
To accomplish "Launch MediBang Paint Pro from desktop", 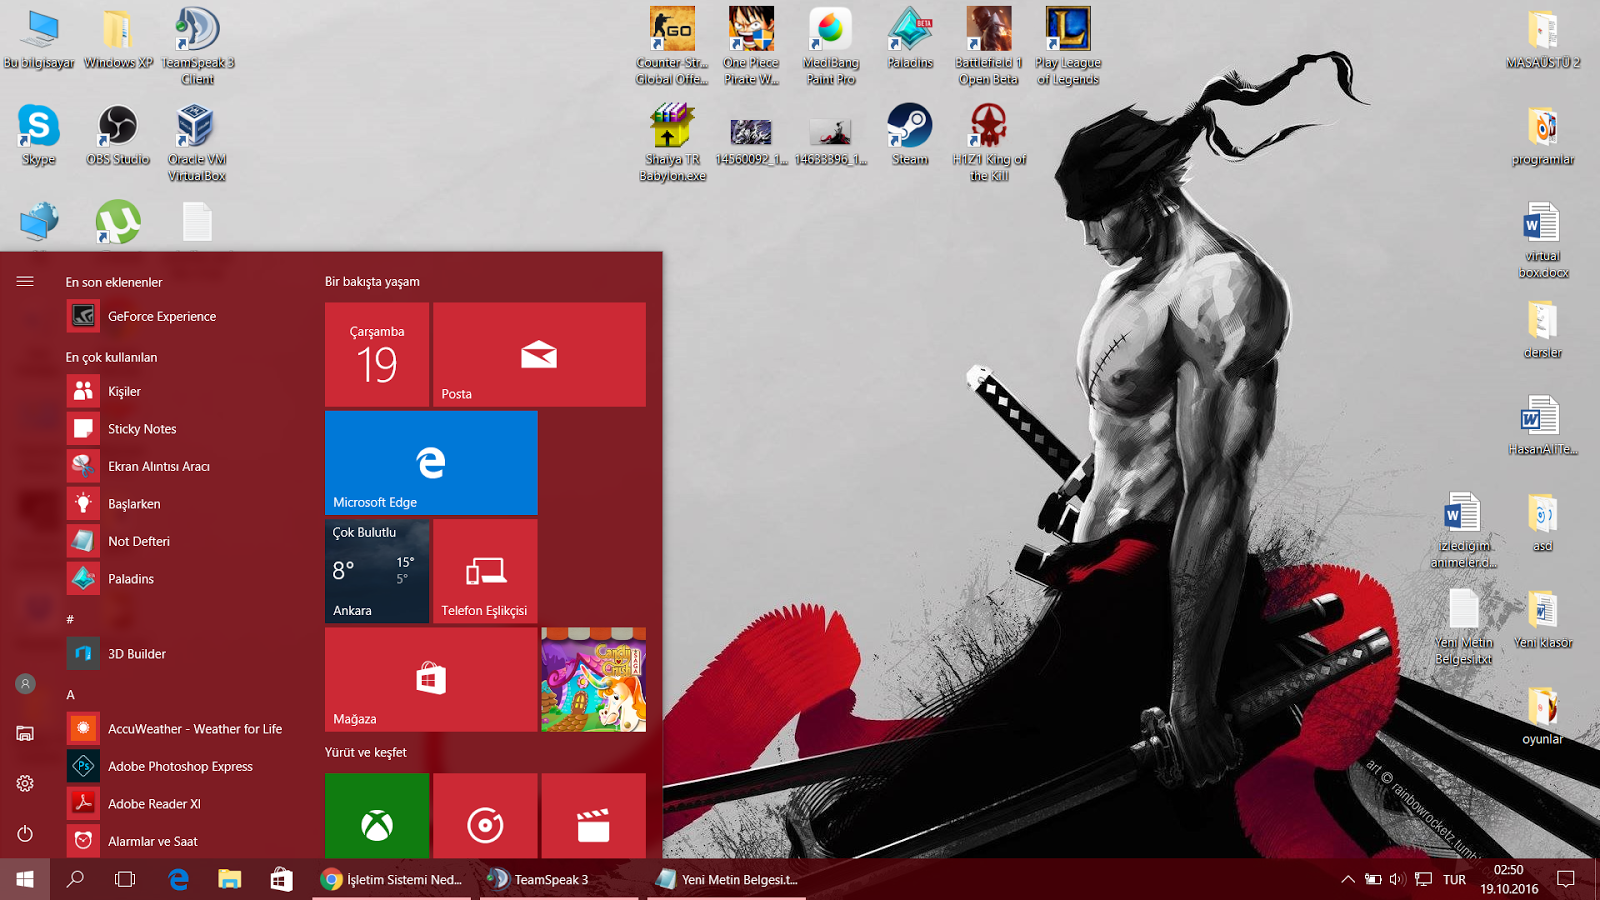I will [831, 45].
